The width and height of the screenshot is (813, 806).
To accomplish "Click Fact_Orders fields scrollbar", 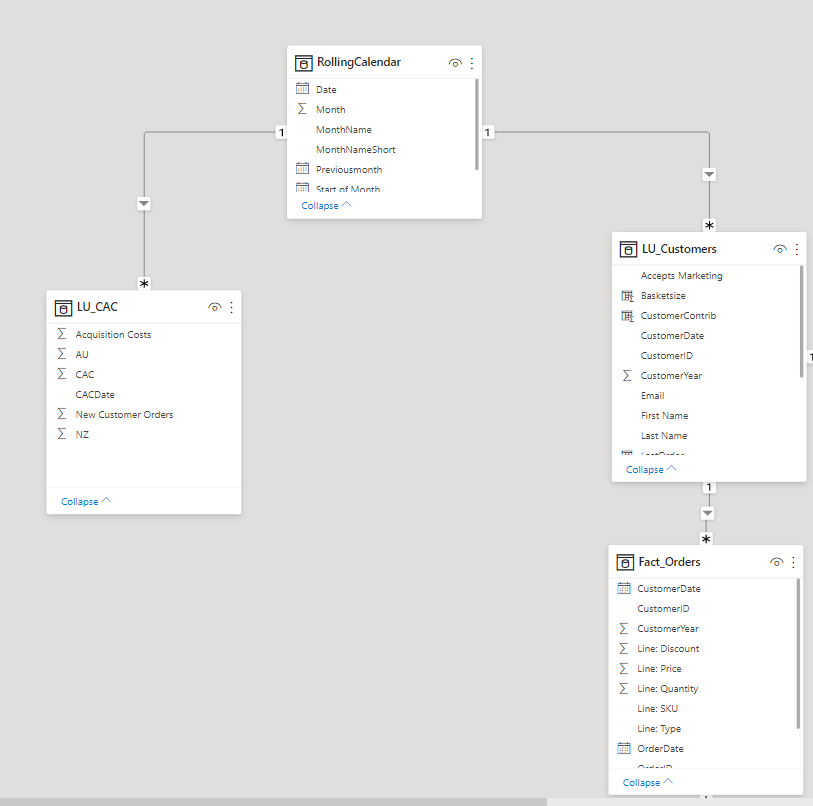I will pos(798,654).
